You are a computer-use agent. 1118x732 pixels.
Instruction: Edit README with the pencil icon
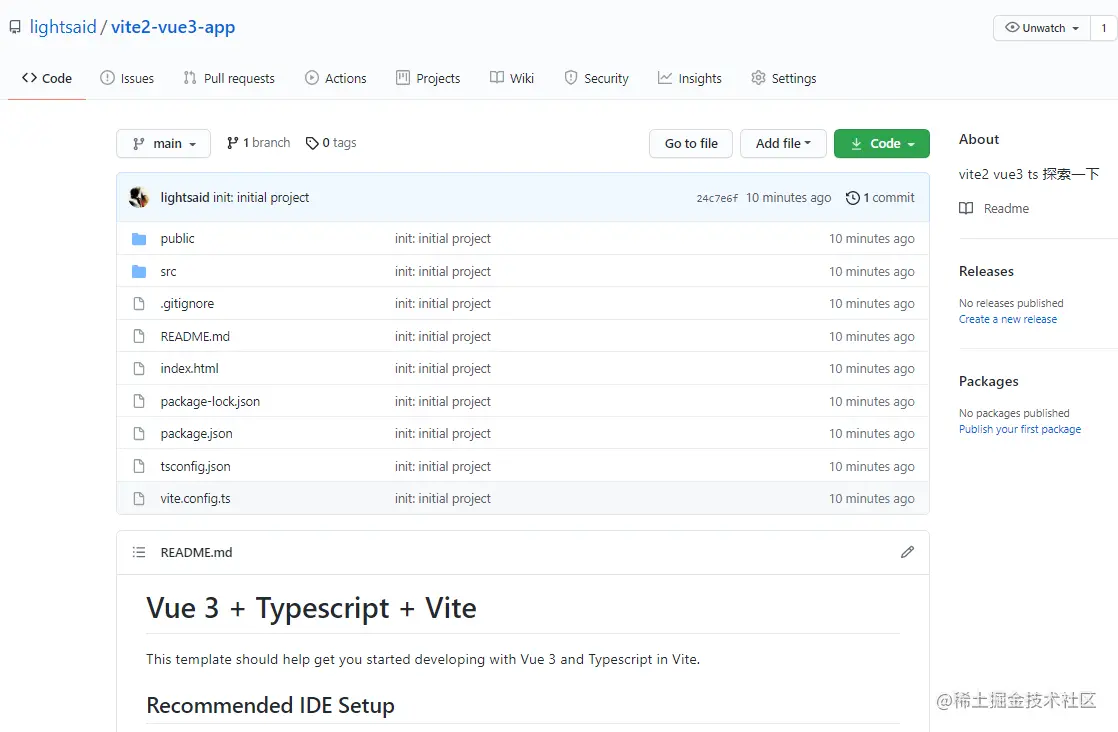[x=907, y=552]
